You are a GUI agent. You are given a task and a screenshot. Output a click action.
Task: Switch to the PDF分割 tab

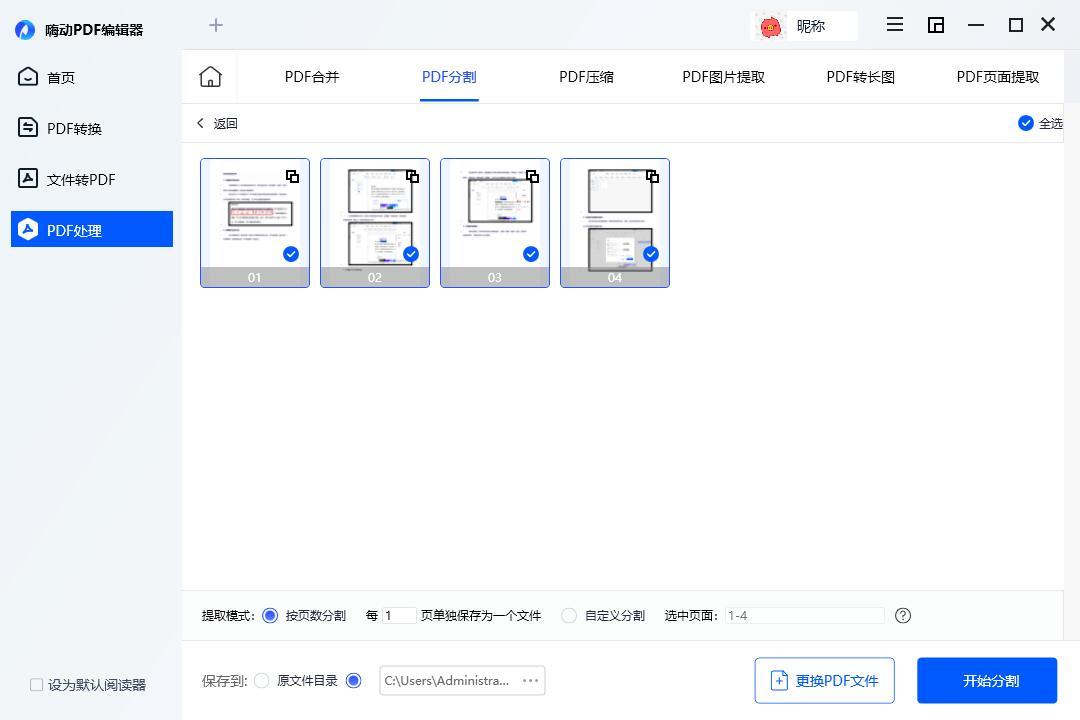[449, 77]
